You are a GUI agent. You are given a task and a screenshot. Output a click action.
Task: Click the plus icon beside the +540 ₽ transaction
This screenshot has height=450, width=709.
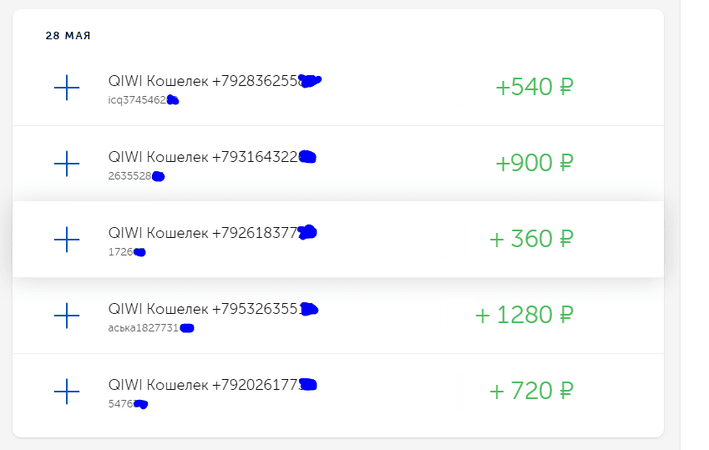pos(66,87)
